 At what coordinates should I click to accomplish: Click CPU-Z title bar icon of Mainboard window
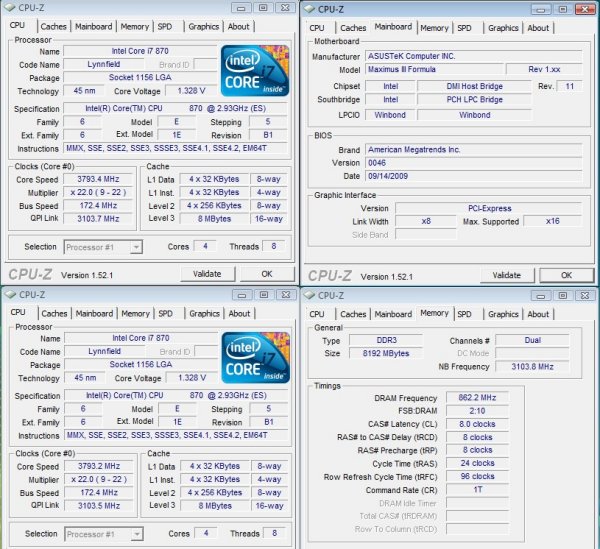point(310,9)
